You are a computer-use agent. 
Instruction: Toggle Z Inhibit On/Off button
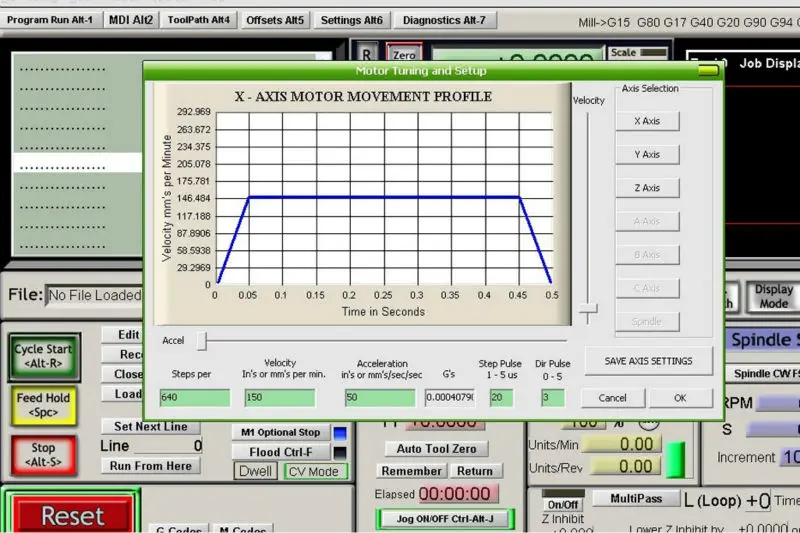[563, 505]
